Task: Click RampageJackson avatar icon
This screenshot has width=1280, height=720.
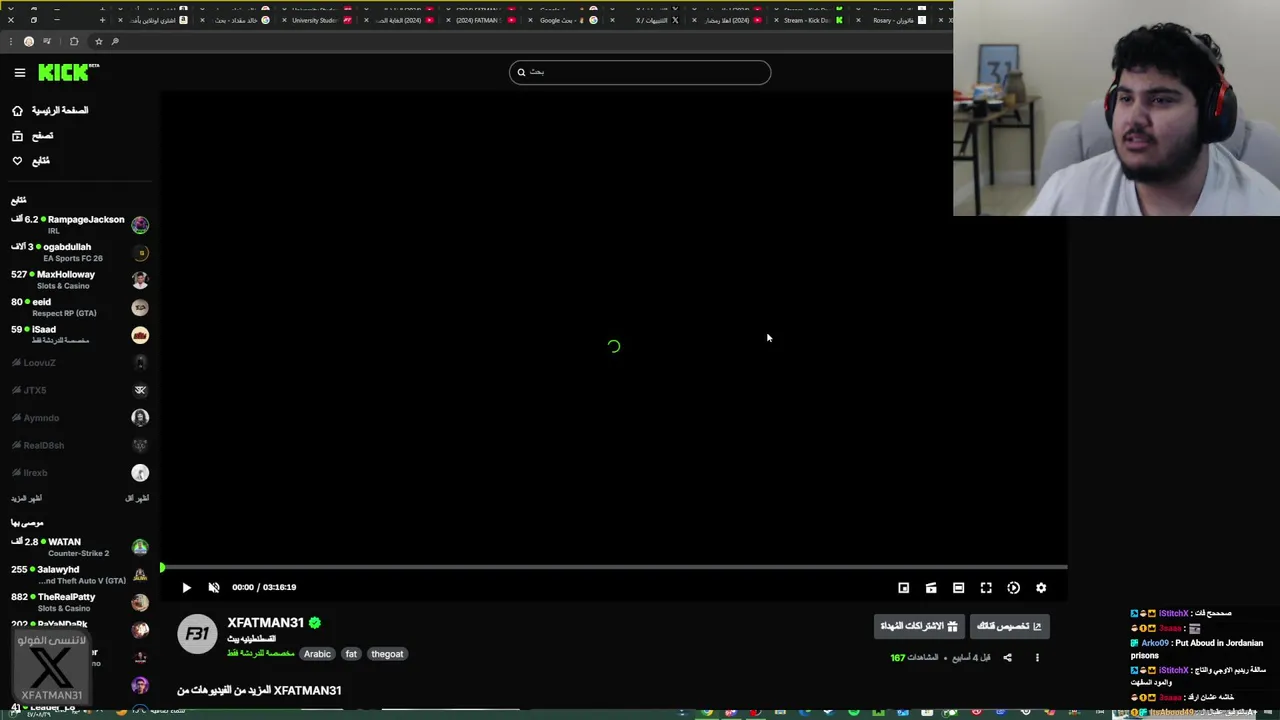Action: (x=140, y=225)
